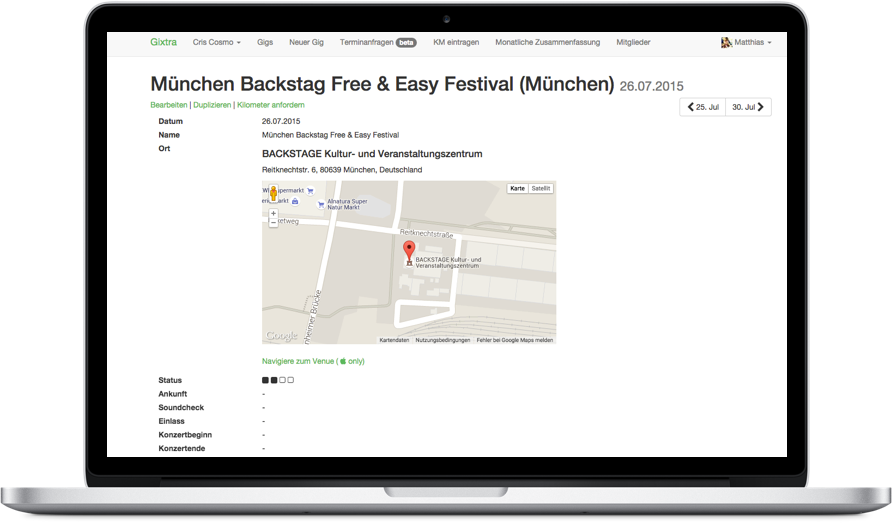This screenshot has height=523, width=892.
Task: Go to previous gig 25. Jul
Action: coord(702,107)
